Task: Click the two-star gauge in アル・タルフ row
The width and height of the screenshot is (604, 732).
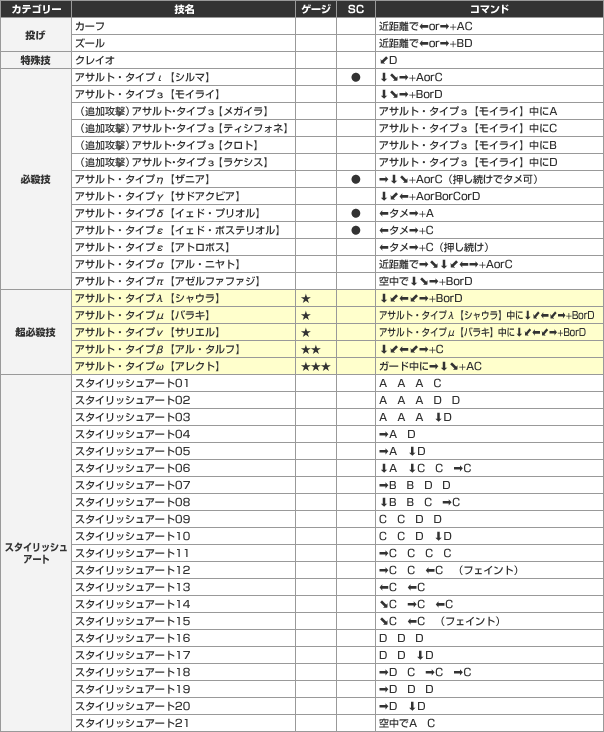Action: point(311,349)
